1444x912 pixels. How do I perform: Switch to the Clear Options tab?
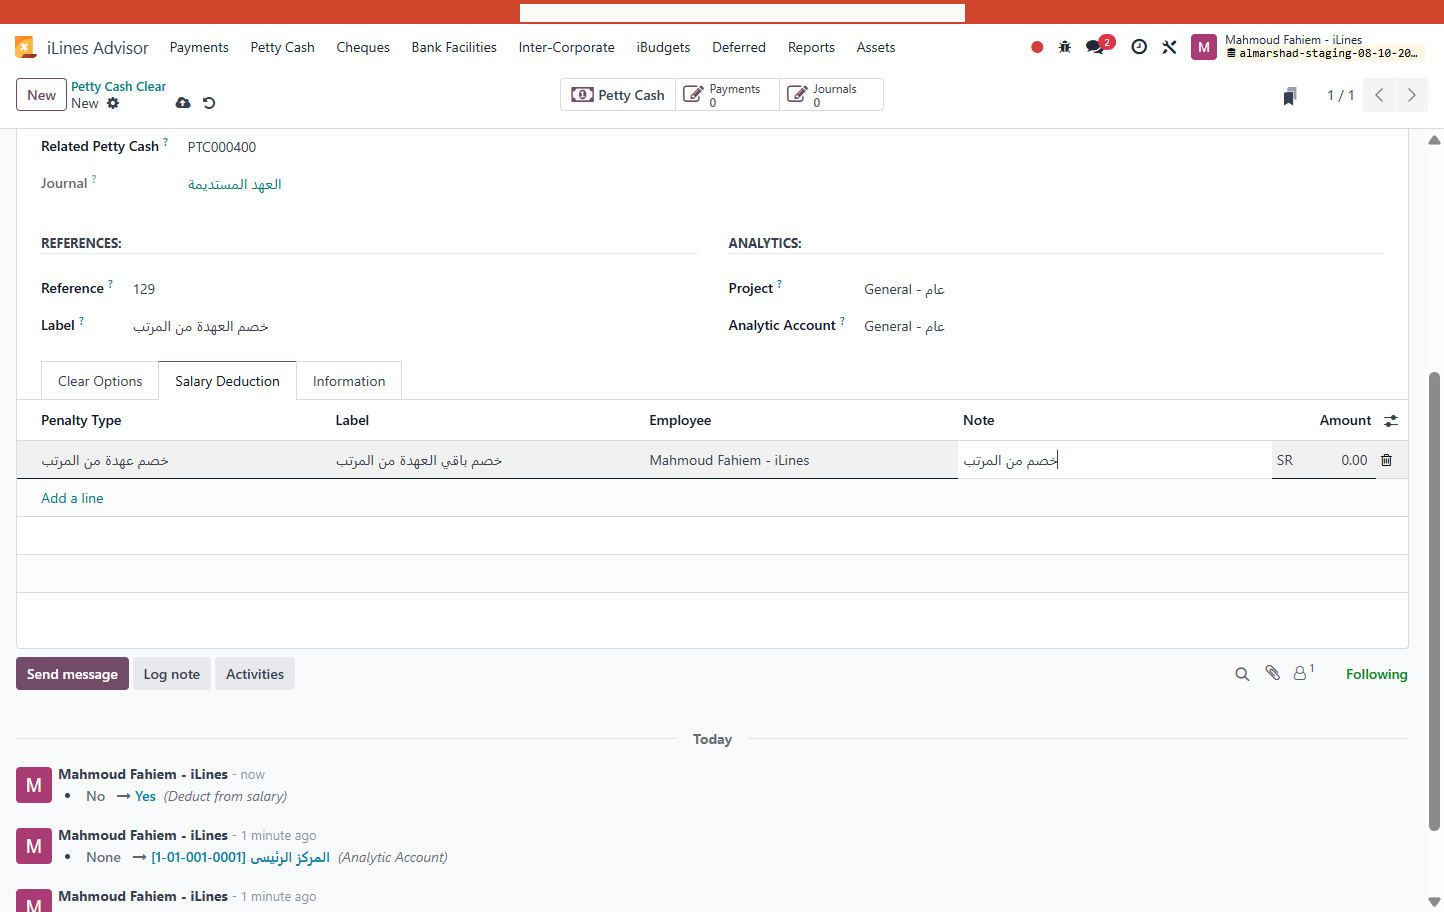[100, 381]
